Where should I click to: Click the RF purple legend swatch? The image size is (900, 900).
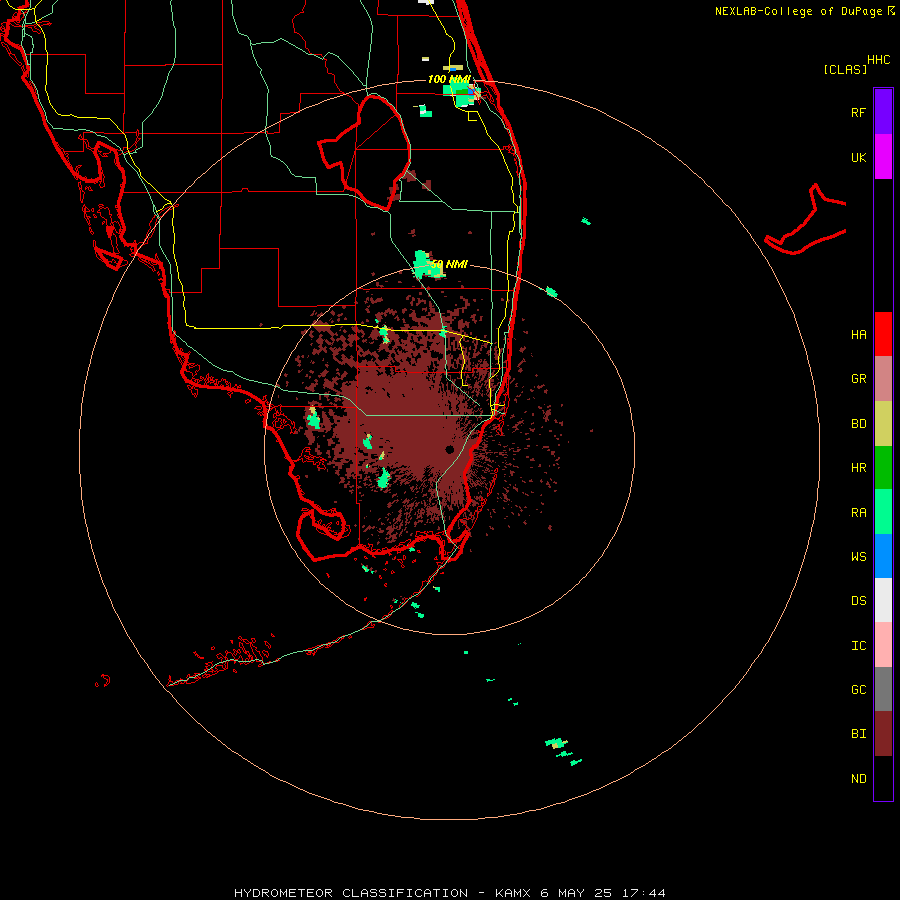coord(883,111)
